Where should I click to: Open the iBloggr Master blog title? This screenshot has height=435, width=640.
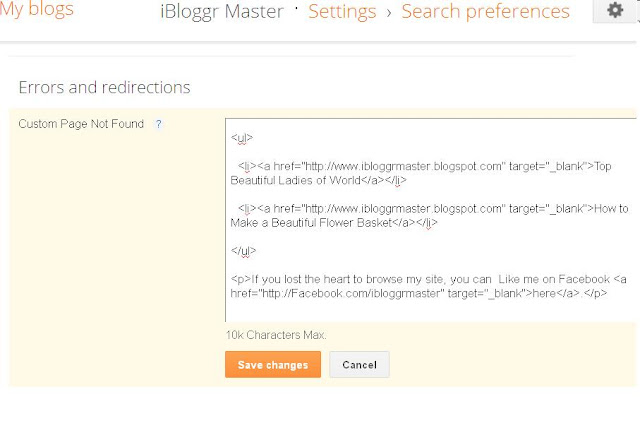pyautogui.click(x=222, y=11)
